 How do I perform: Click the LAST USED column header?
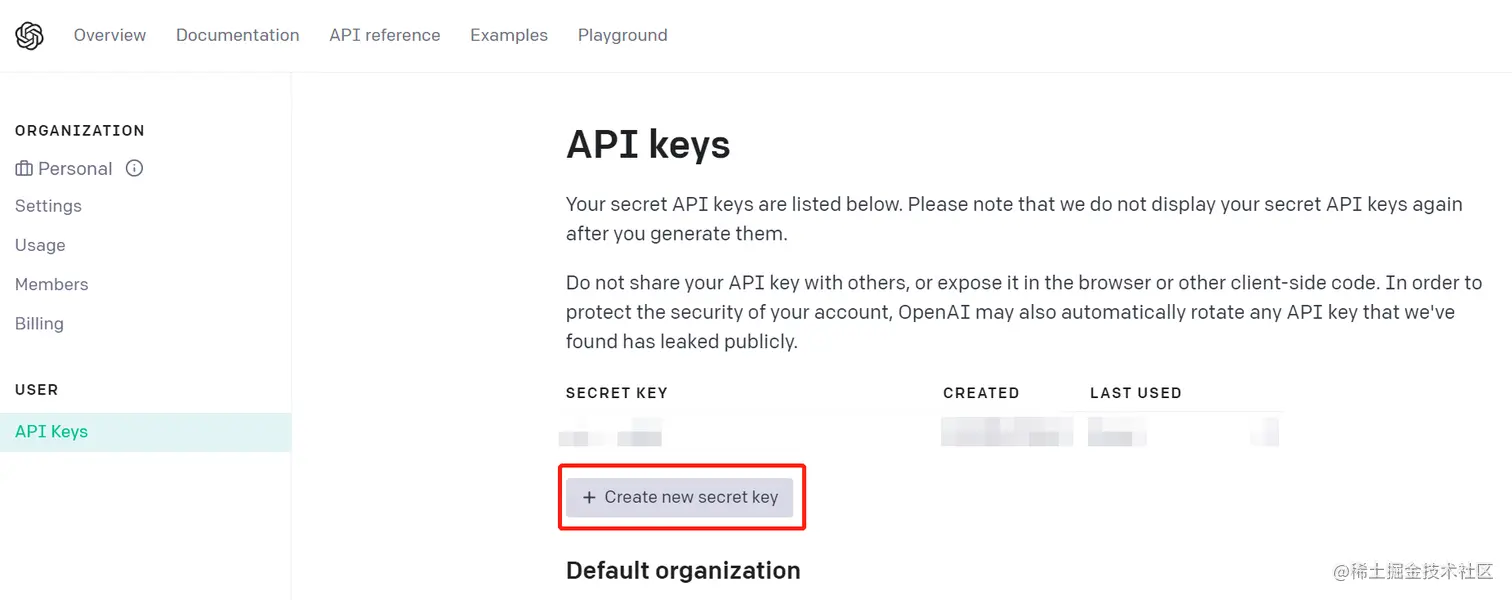coord(1136,393)
